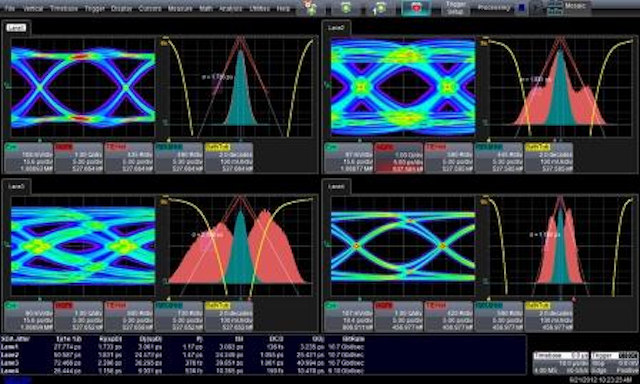Viewport: 640px width, 384px height.
Task: Open the Analysis menu
Action: point(231,9)
